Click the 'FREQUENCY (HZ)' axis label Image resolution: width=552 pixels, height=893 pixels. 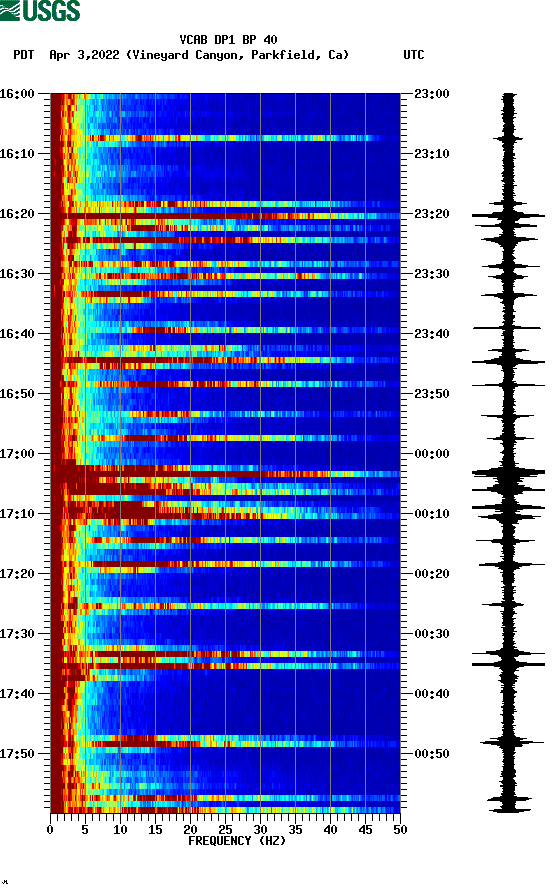point(237,841)
